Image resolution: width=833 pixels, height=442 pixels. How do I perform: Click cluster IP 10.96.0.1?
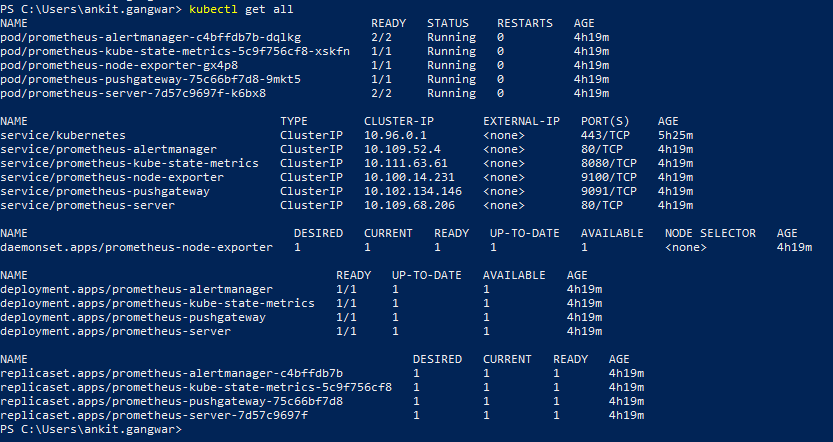coord(395,135)
